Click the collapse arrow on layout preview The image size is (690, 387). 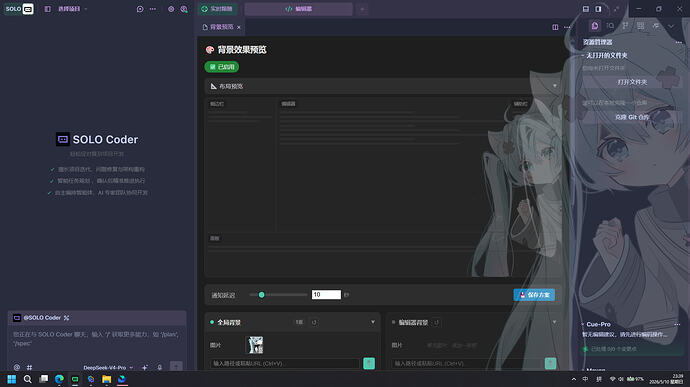point(554,86)
